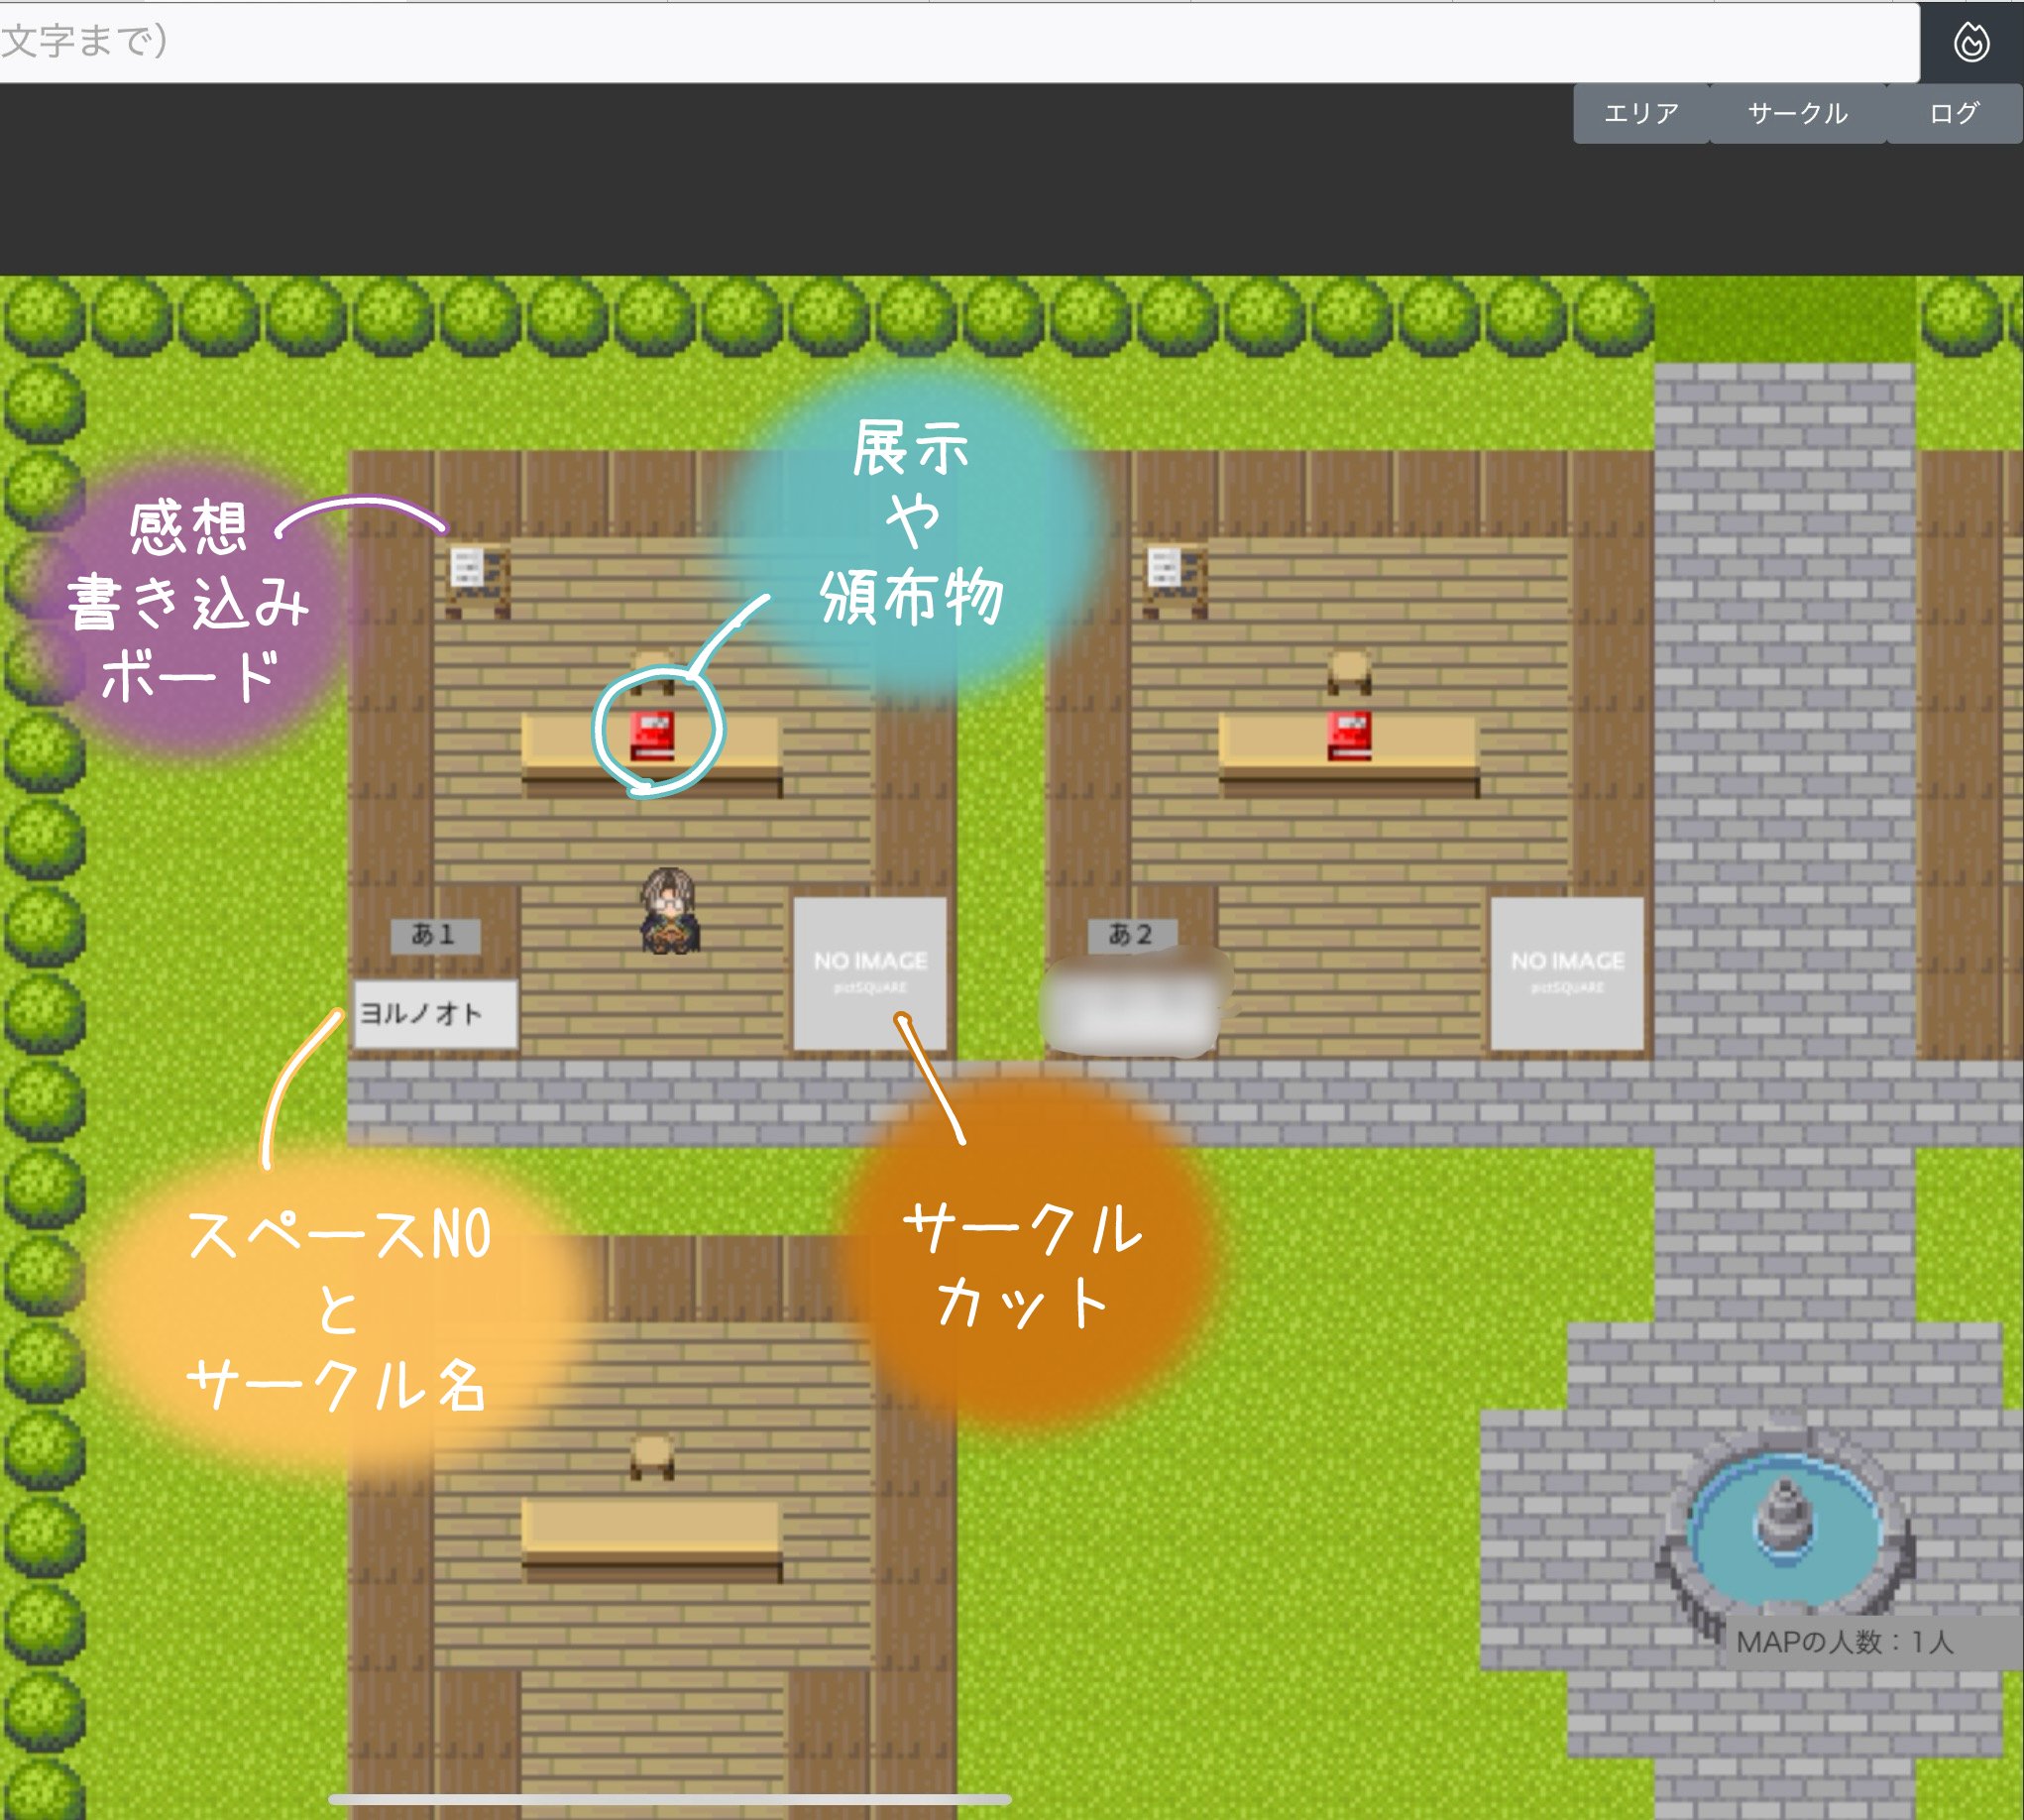
Task: Show the ログ panel
Action: click(x=1954, y=113)
